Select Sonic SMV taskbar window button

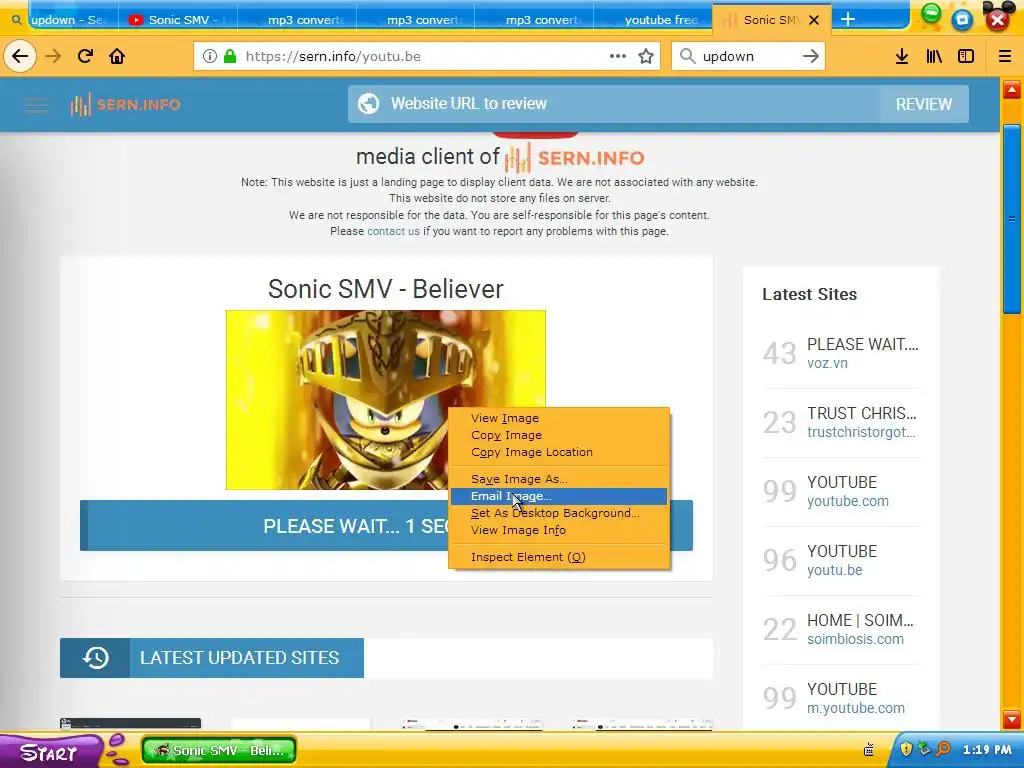219,750
